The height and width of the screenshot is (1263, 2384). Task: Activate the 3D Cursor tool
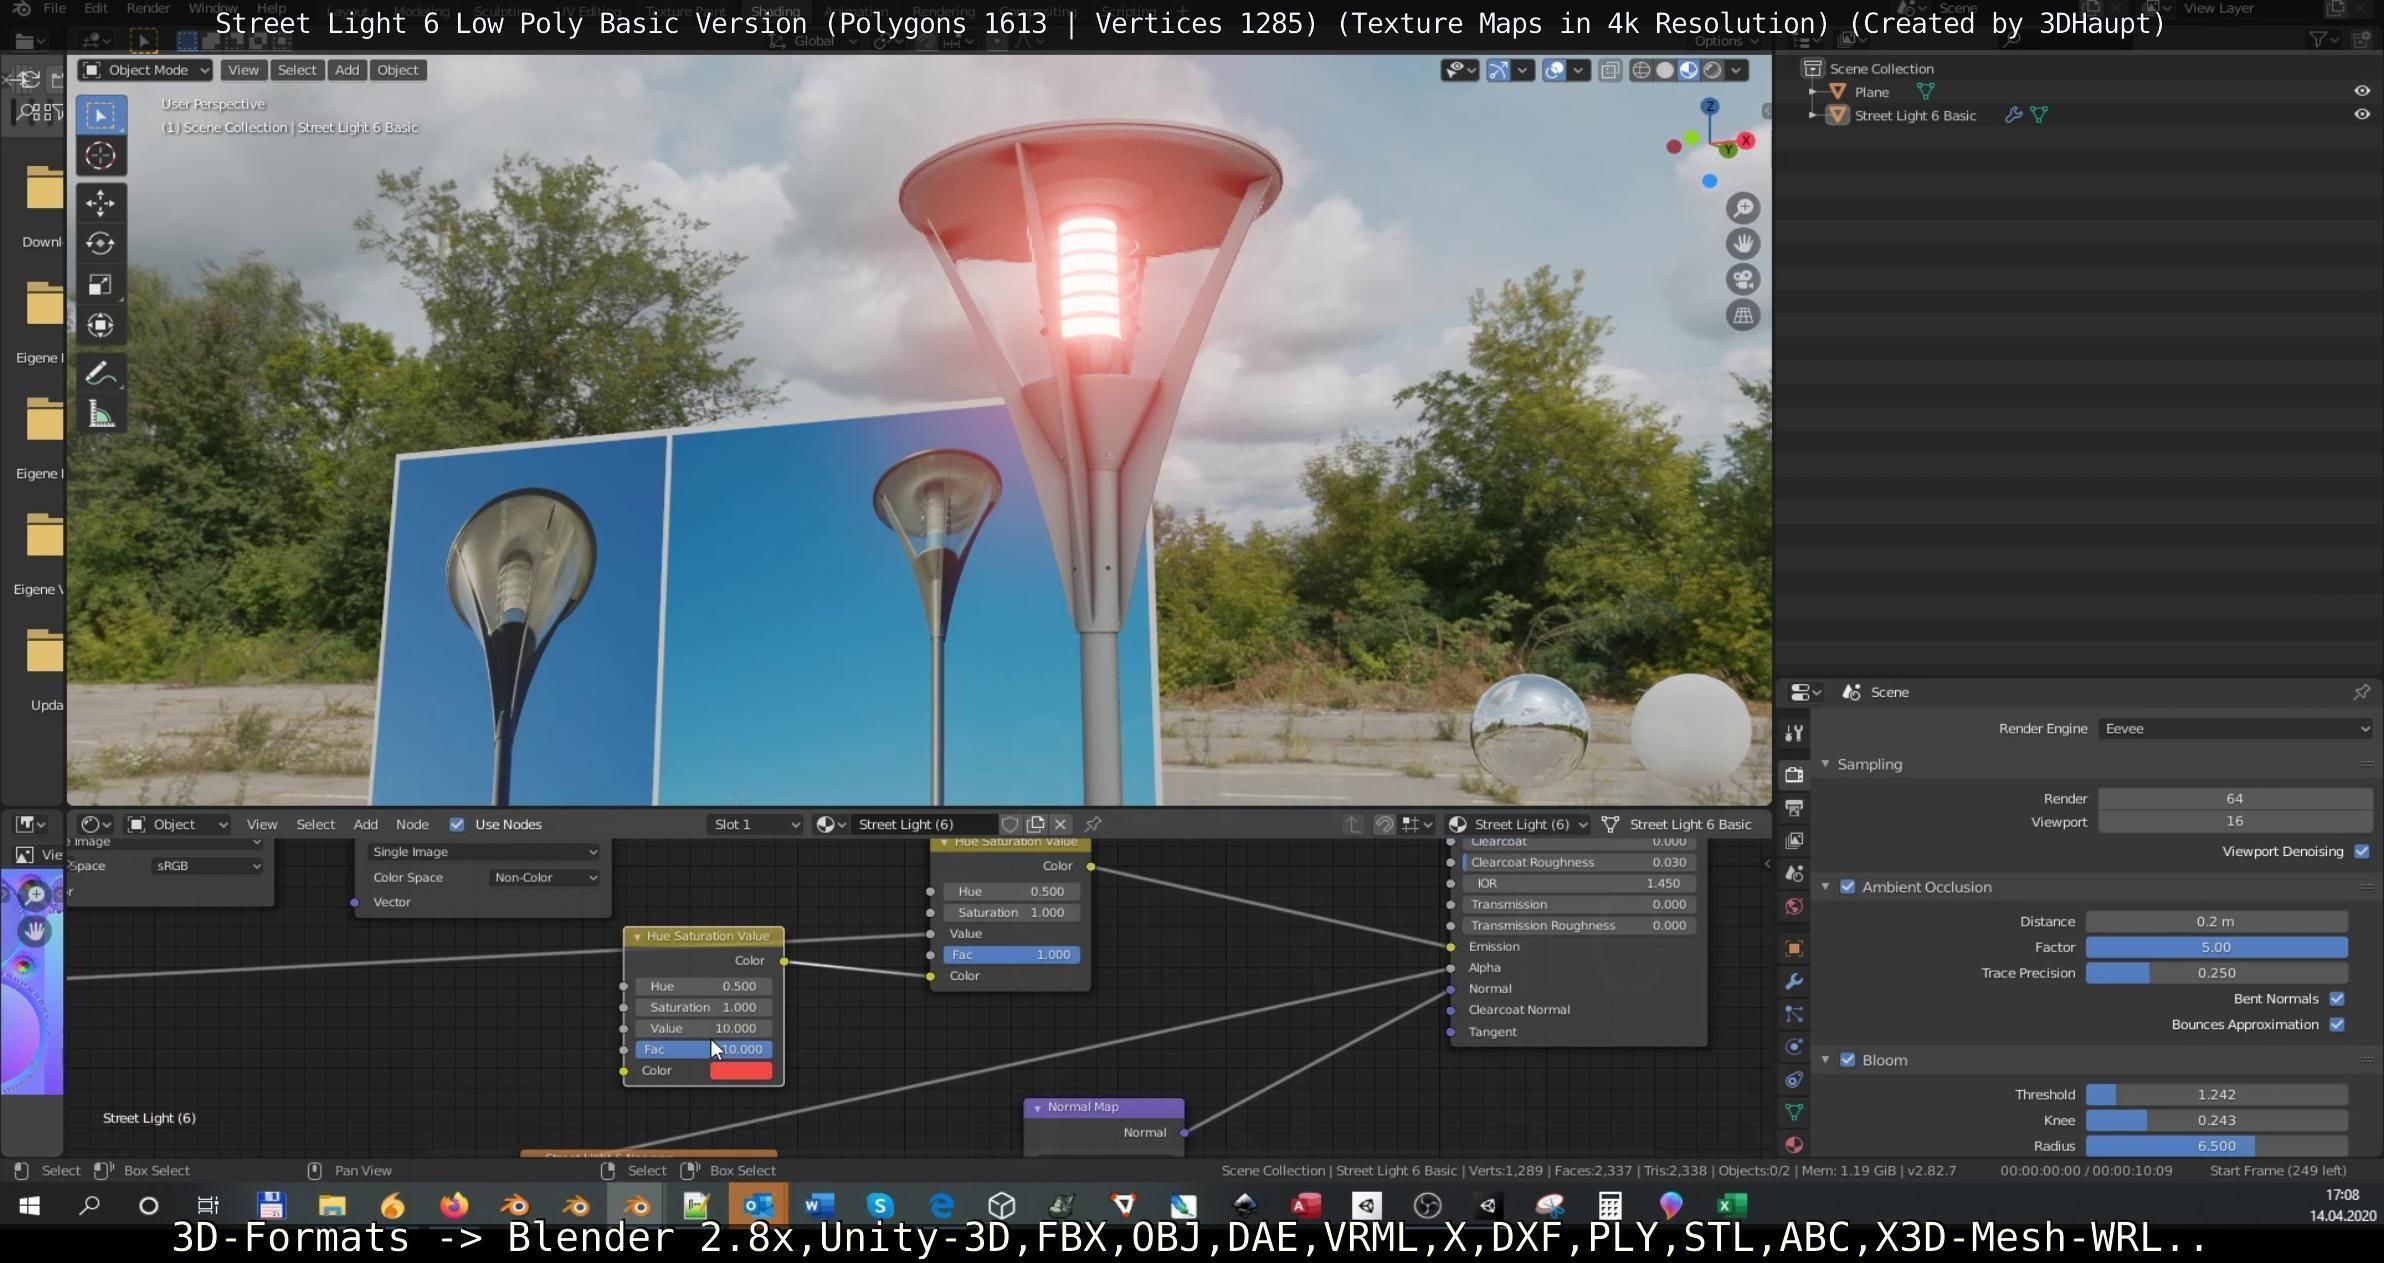point(100,156)
